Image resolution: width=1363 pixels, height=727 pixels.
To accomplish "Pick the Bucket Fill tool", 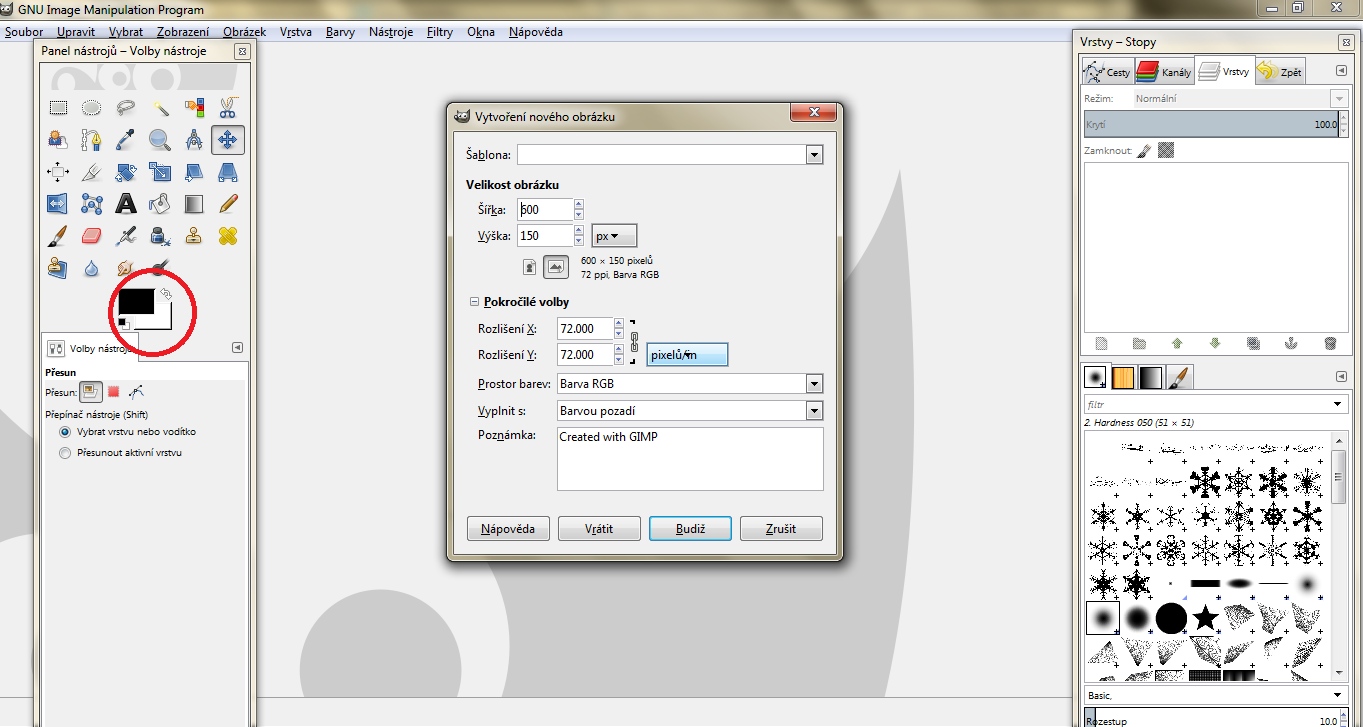I will click(160, 204).
